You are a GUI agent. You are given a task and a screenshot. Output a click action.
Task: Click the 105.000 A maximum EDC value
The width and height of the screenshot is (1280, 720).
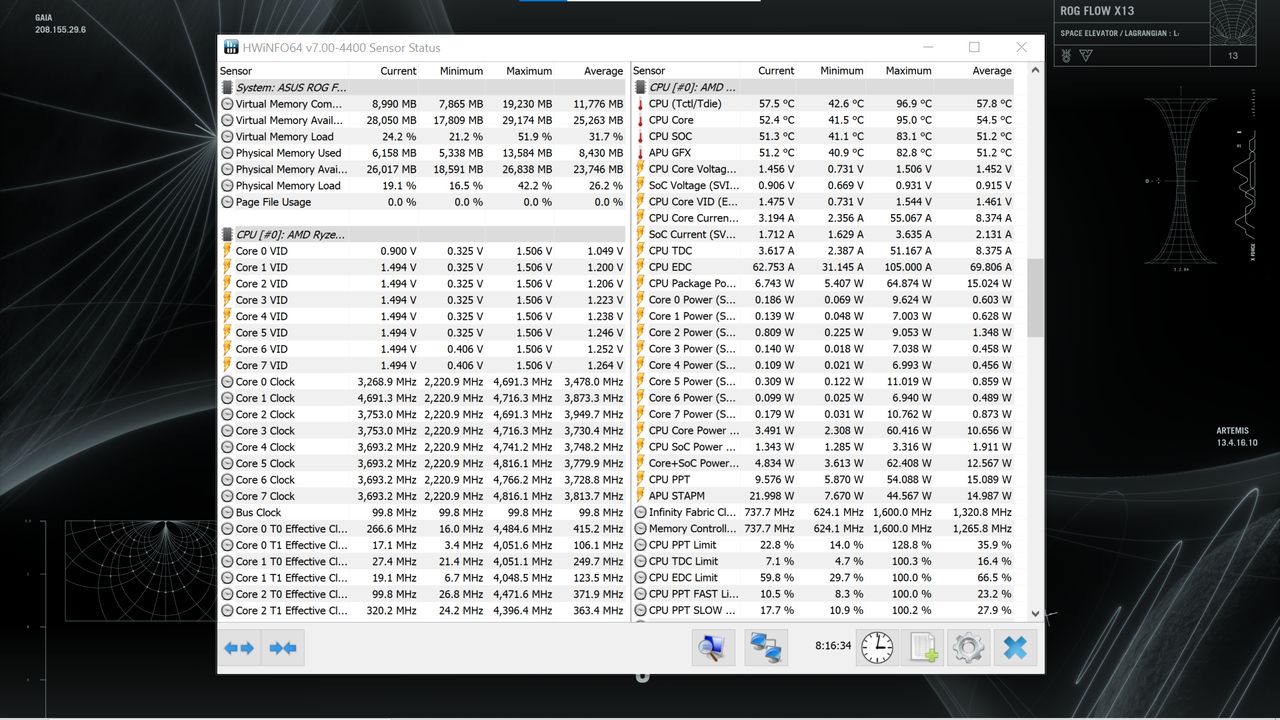(x=908, y=267)
